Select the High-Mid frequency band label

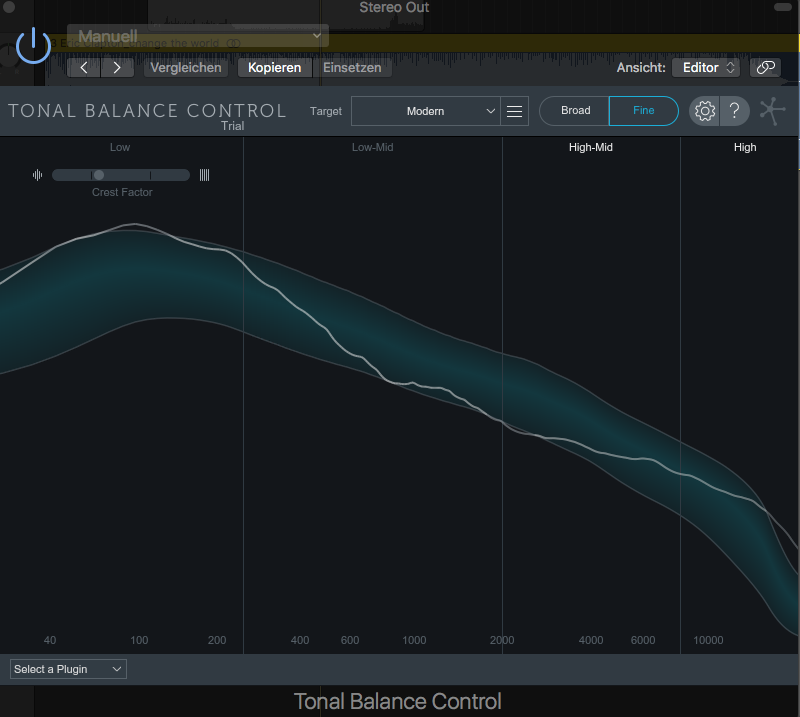(590, 147)
